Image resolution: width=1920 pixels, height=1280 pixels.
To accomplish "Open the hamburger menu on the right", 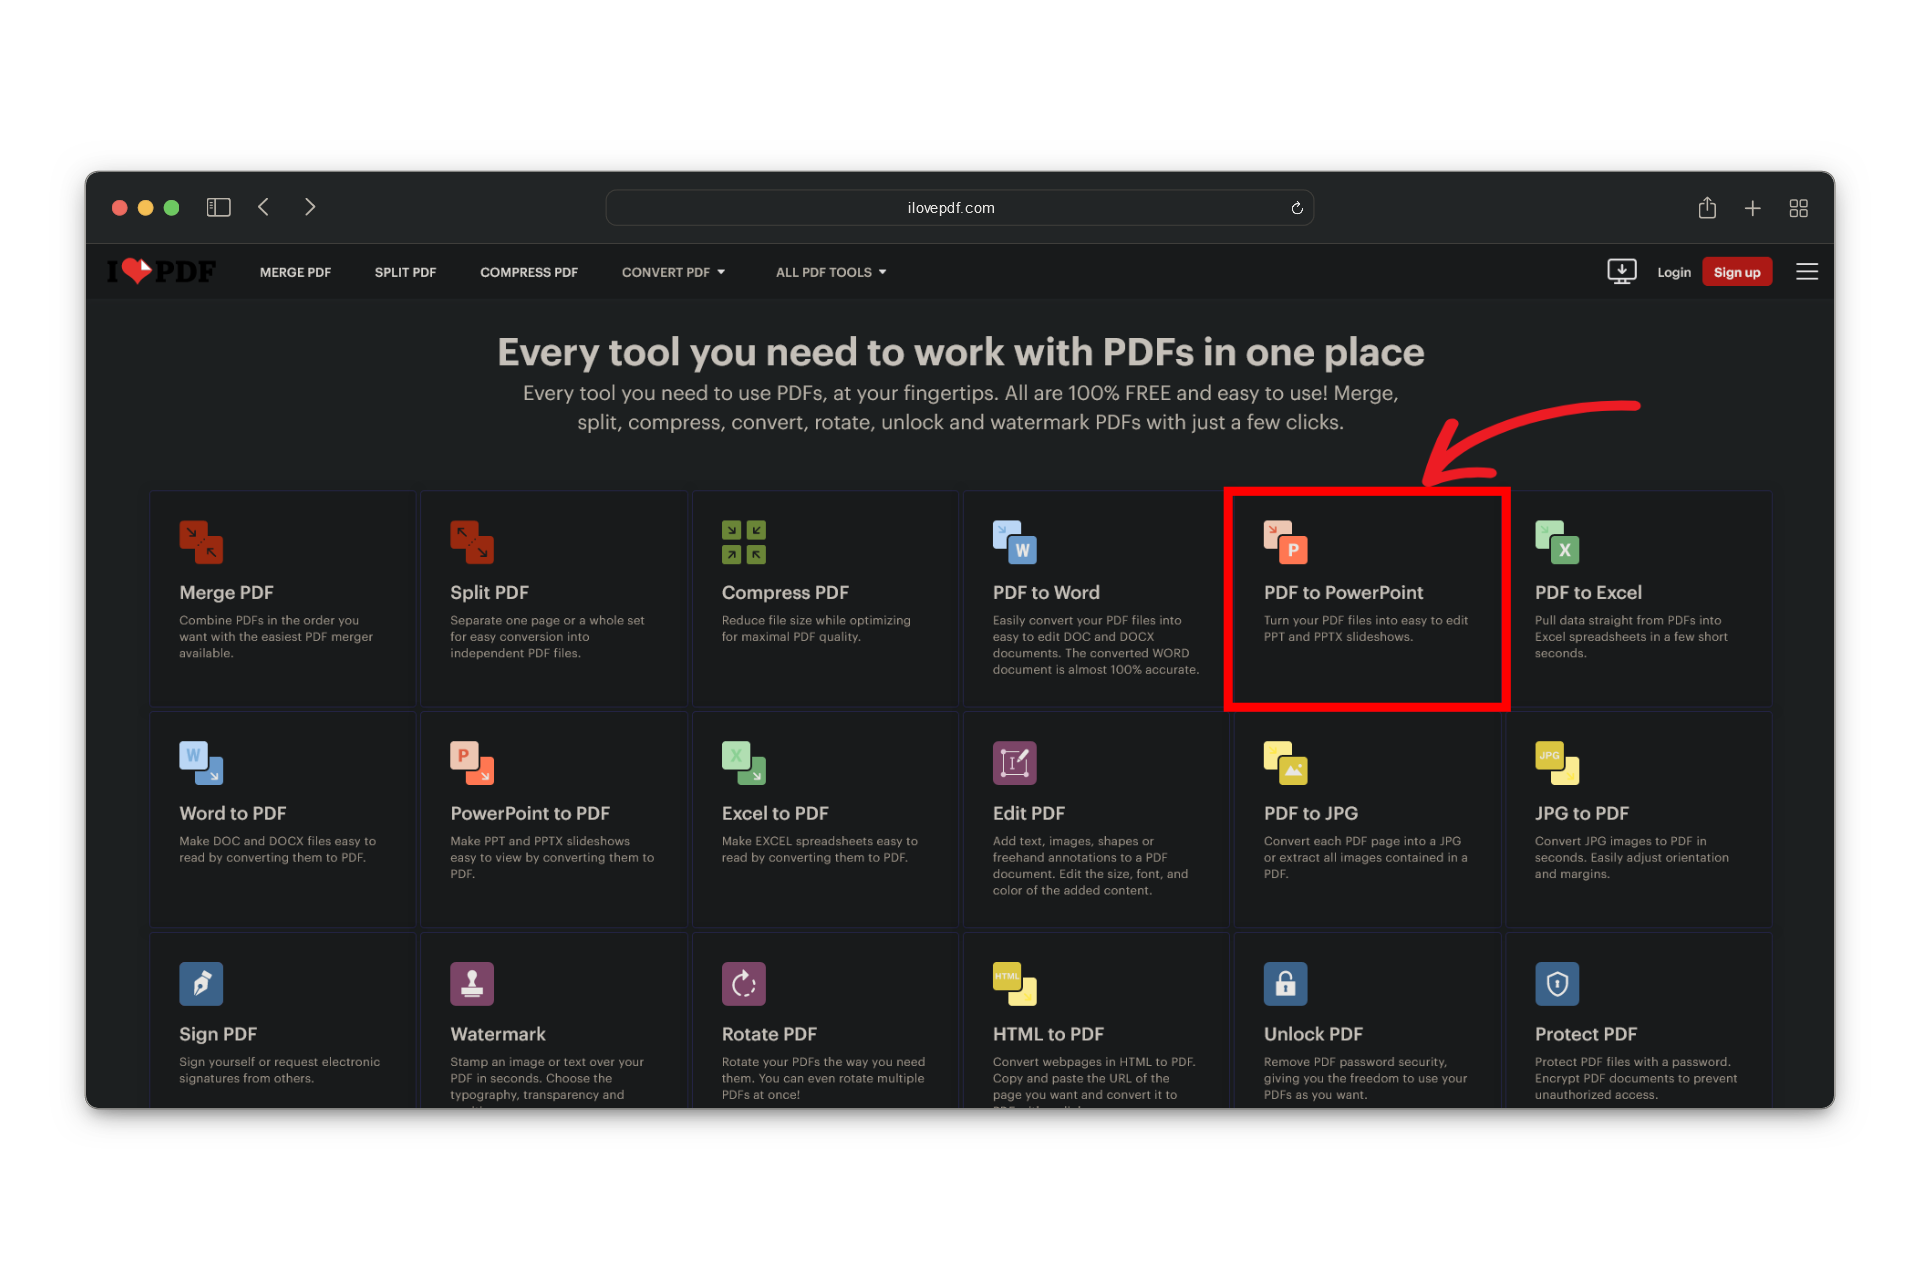I will click(1806, 272).
